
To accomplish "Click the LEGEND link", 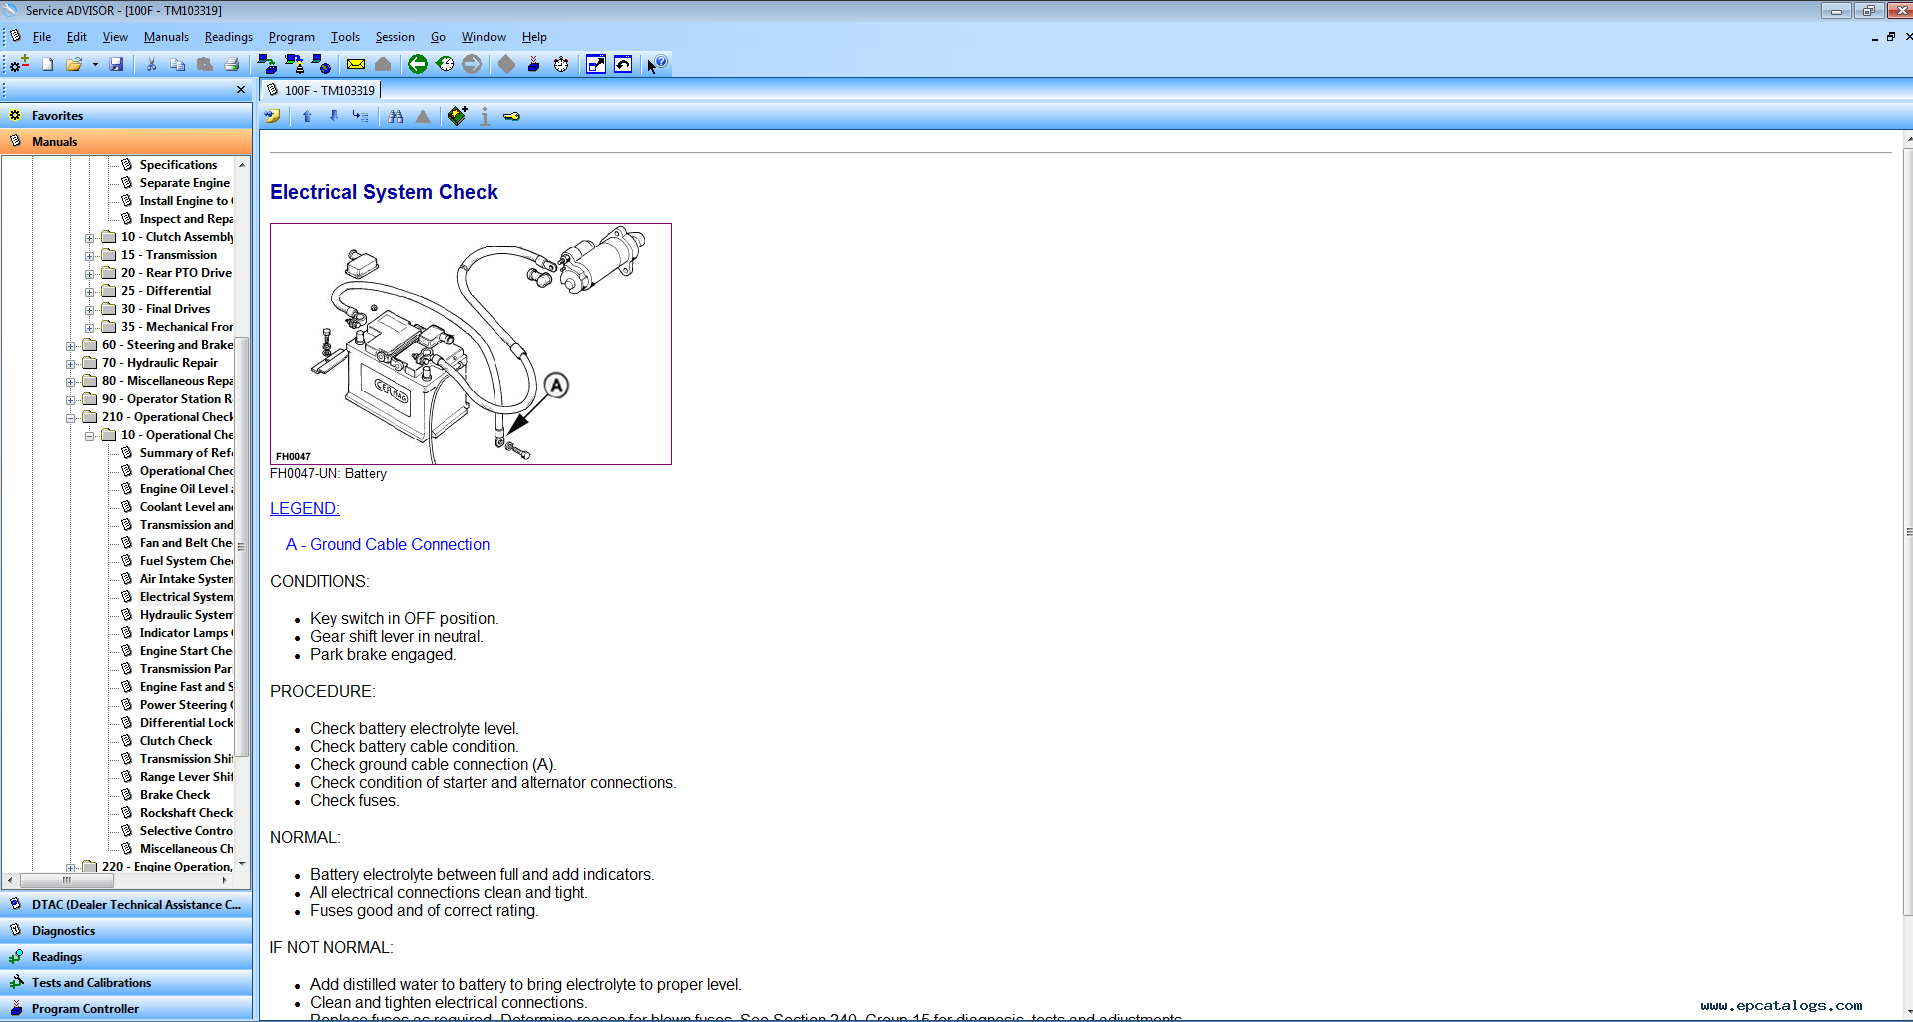I will (305, 508).
